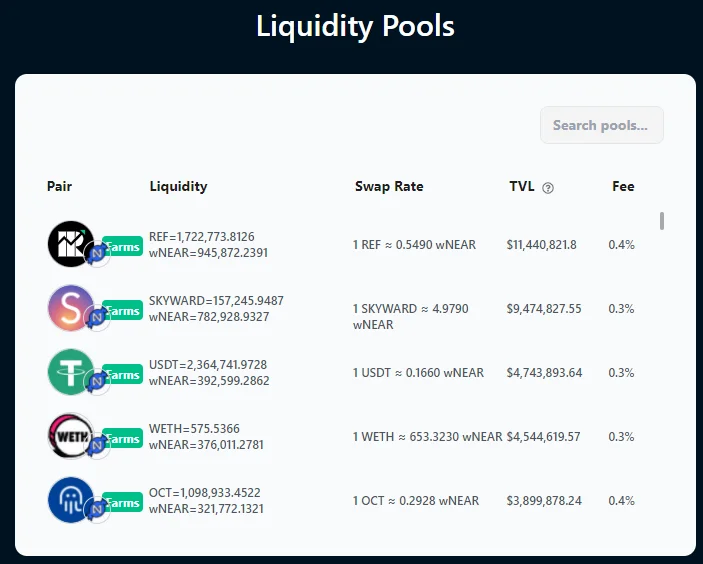
Task: Focus the Search pools input field
Action: pyautogui.click(x=602, y=125)
